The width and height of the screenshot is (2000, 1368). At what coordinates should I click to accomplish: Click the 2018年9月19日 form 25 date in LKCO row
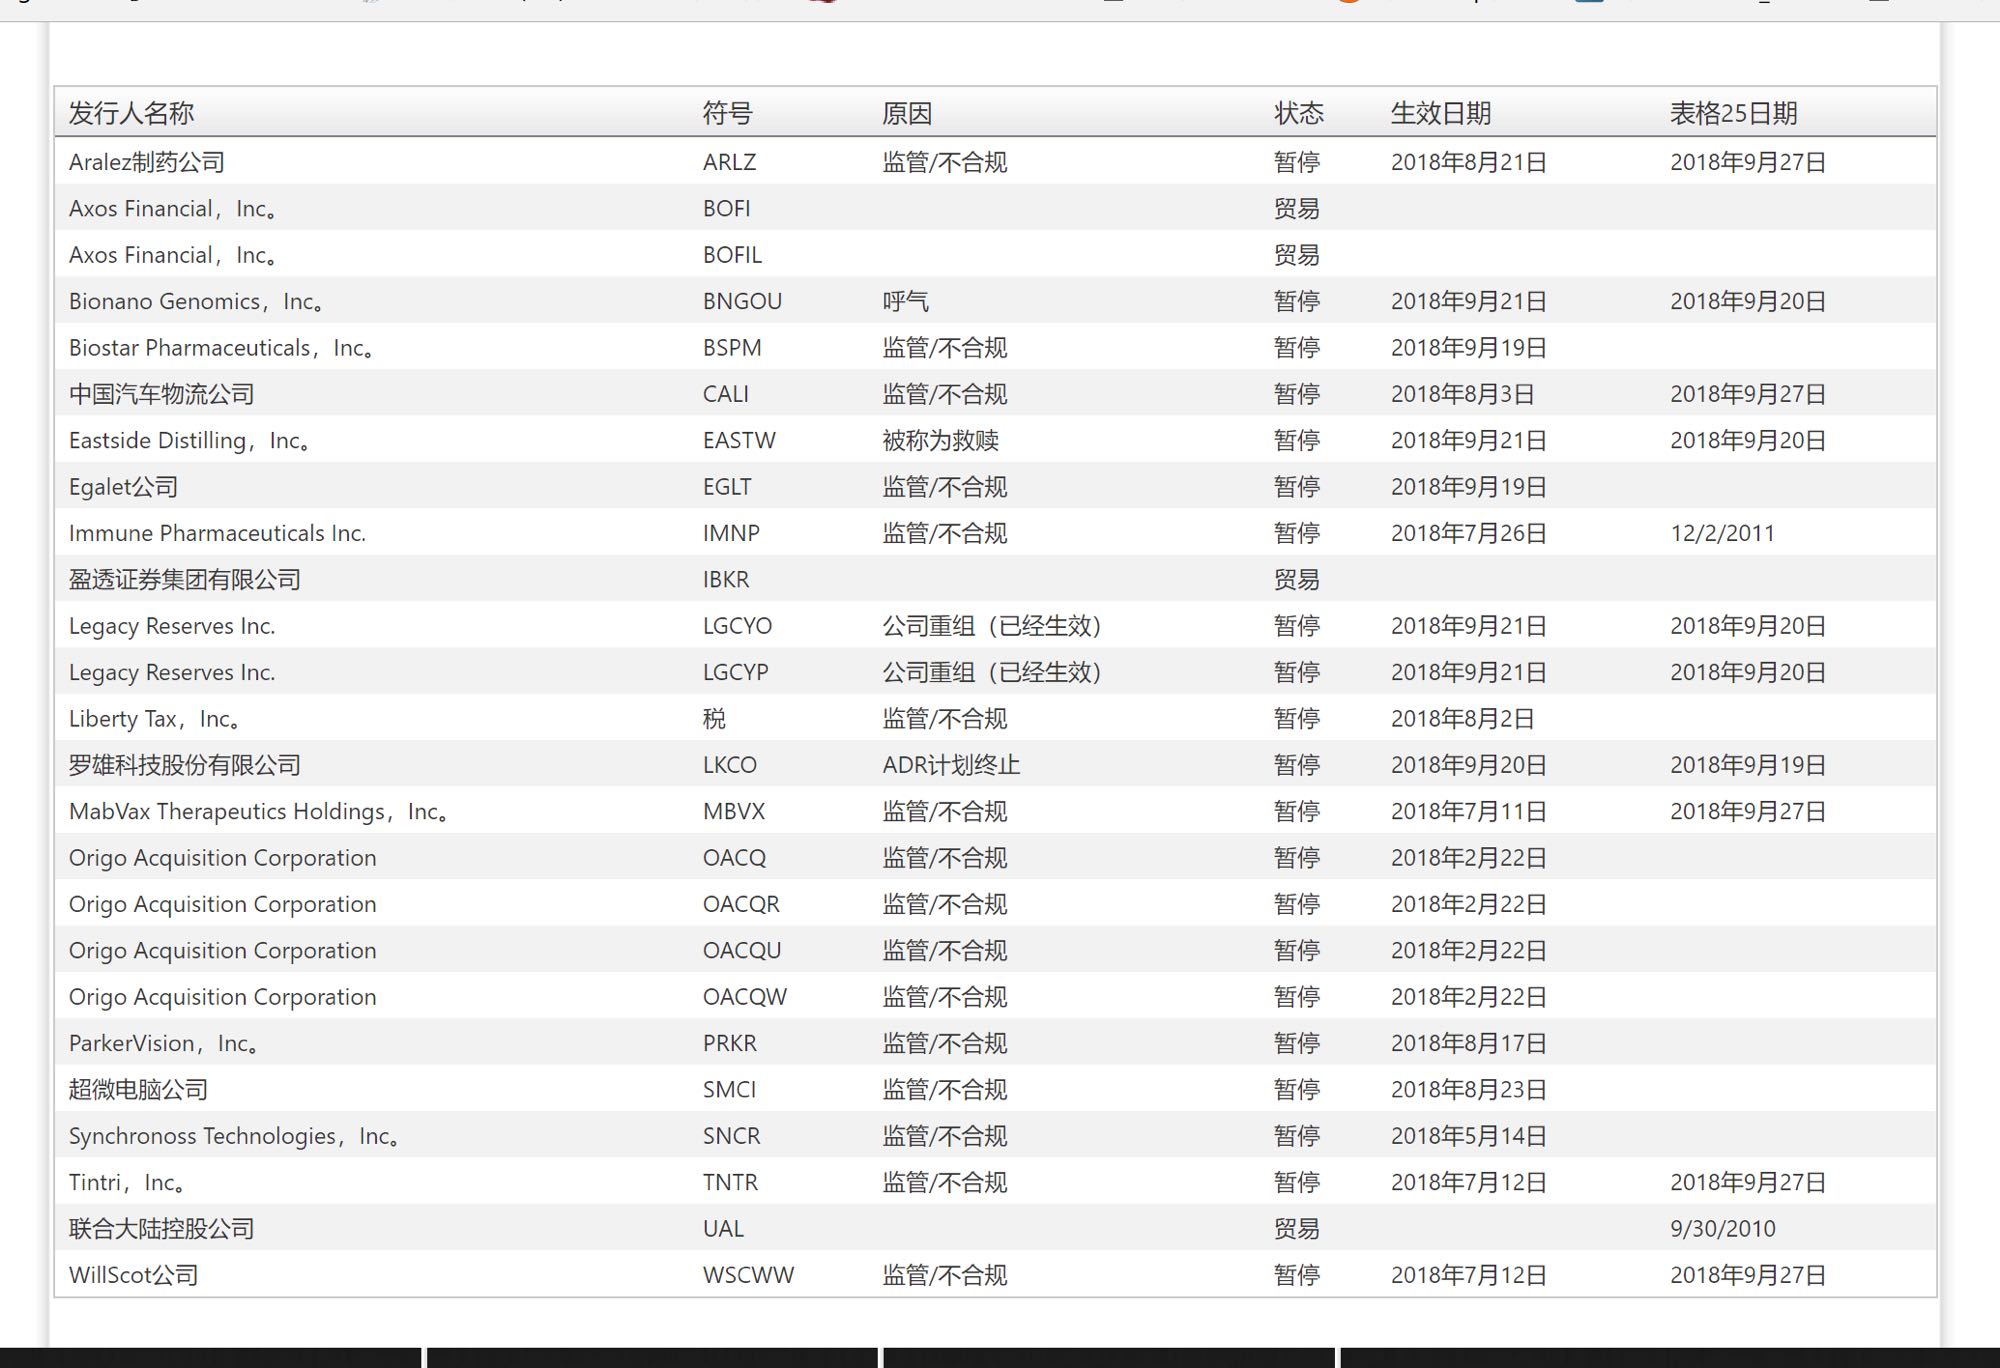[1748, 765]
